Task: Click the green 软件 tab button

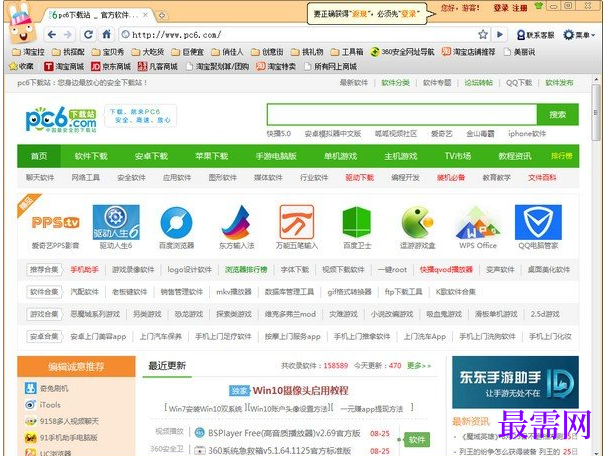Action: click(x=417, y=440)
